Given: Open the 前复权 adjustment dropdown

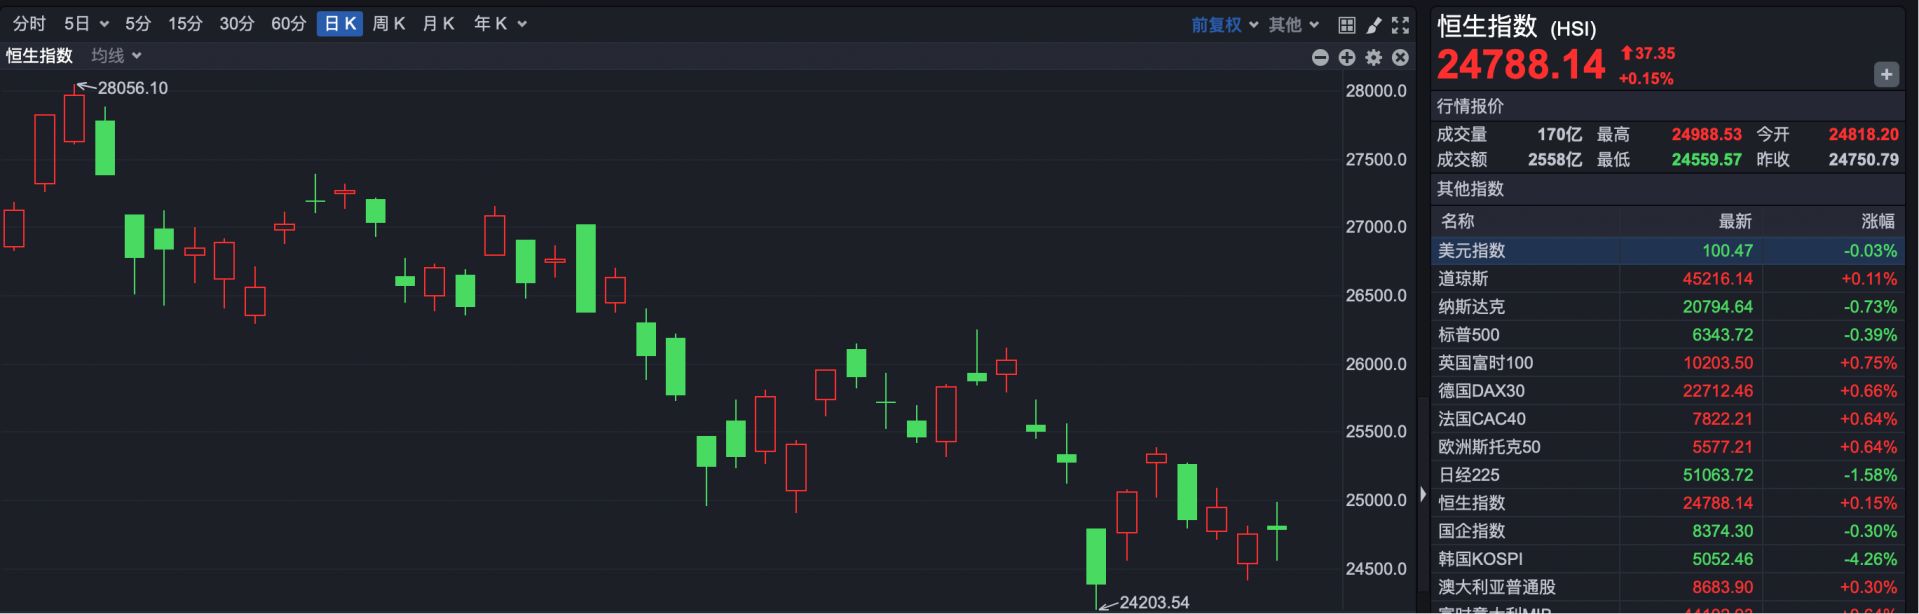Looking at the screenshot, I should tap(1224, 25).
